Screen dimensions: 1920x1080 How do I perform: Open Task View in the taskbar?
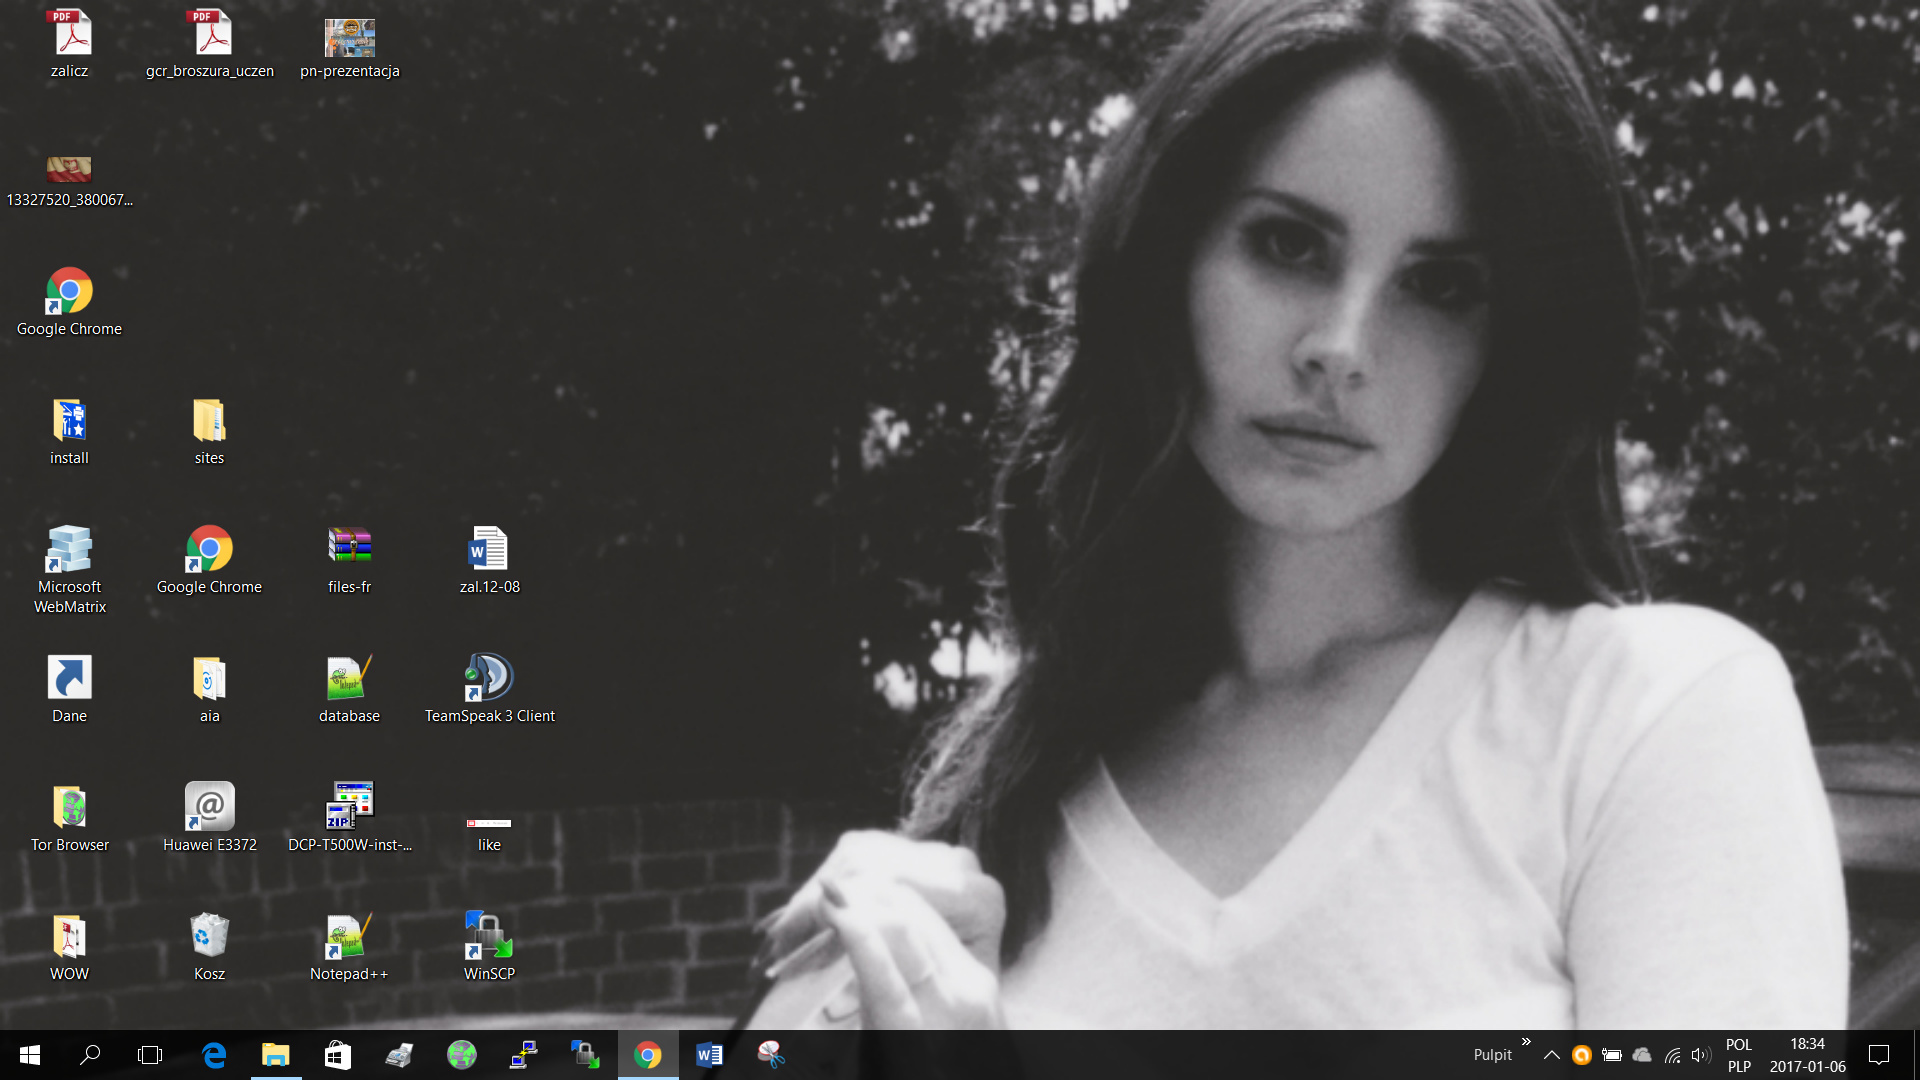tap(150, 1055)
